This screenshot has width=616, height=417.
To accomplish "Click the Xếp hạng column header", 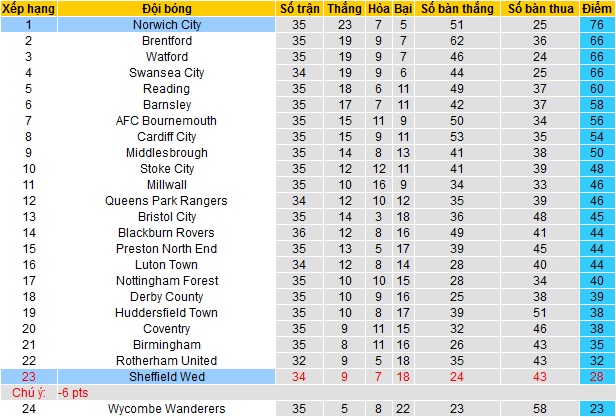I will pos(29,8).
